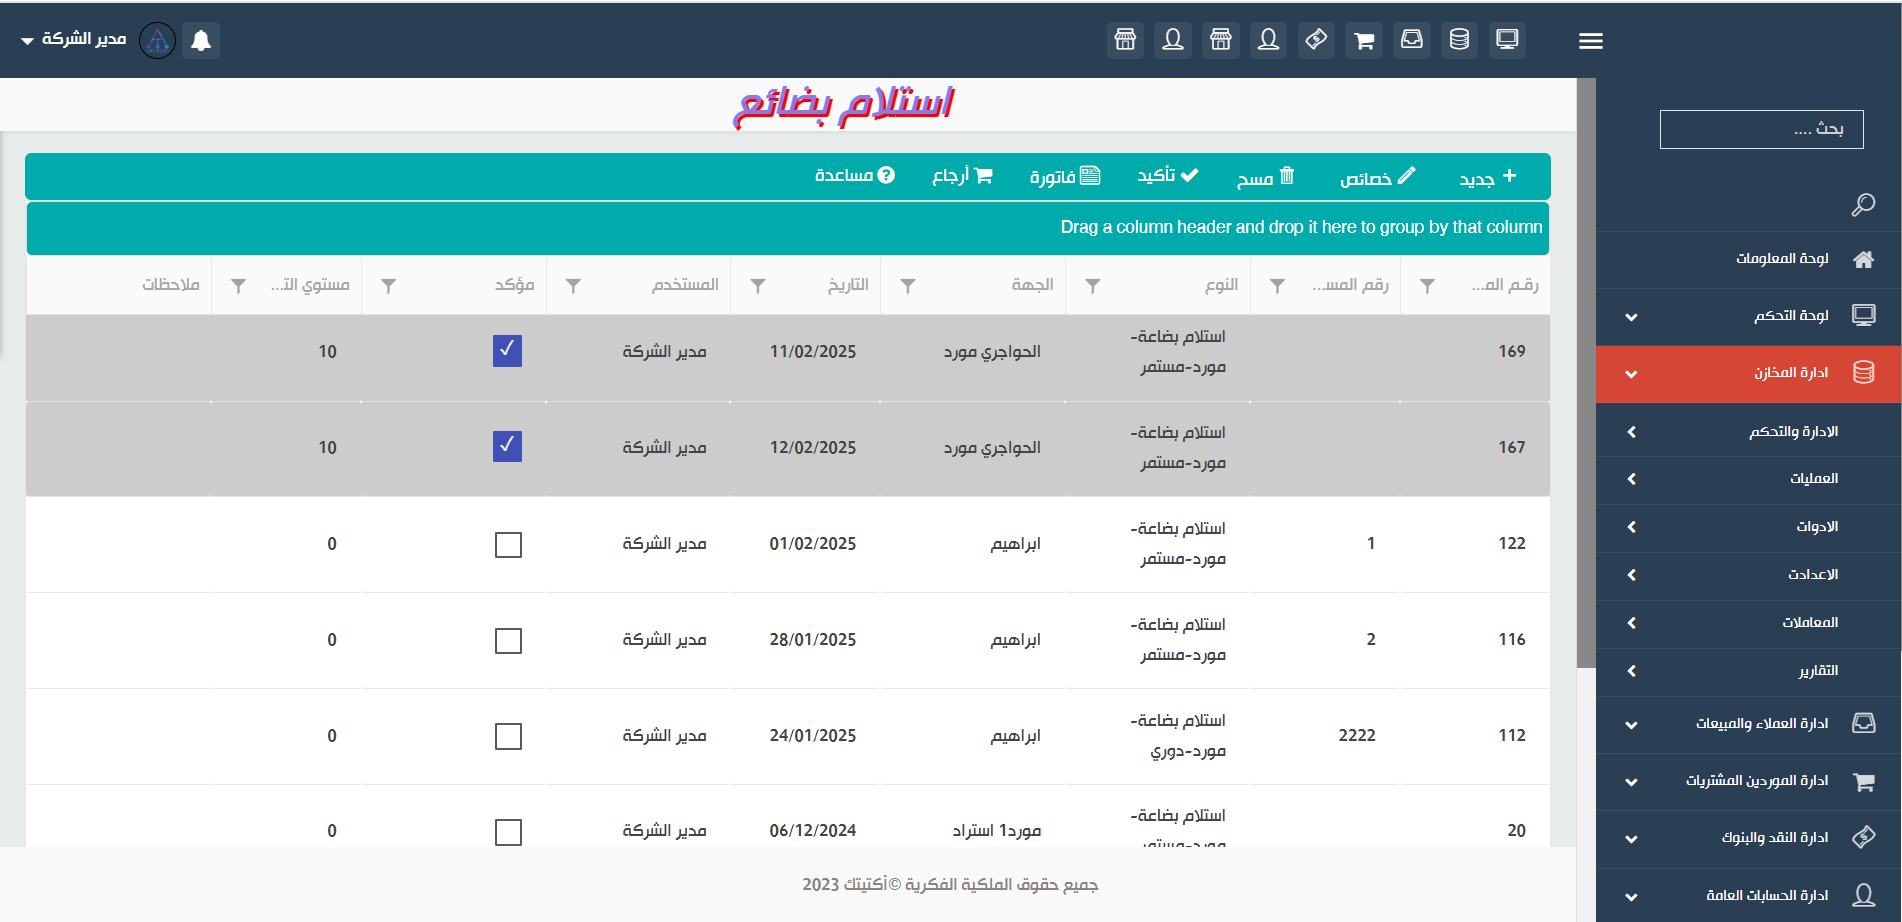Filter the النوع type column
1902x922 pixels.
(1092, 286)
